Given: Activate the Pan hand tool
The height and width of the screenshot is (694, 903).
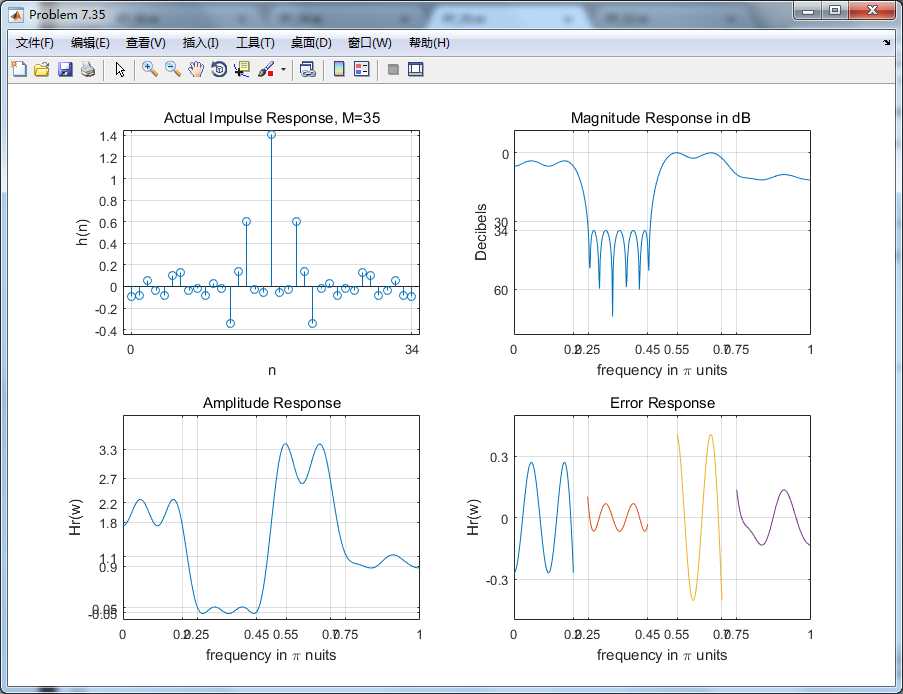Looking at the screenshot, I should [x=196, y=69].
